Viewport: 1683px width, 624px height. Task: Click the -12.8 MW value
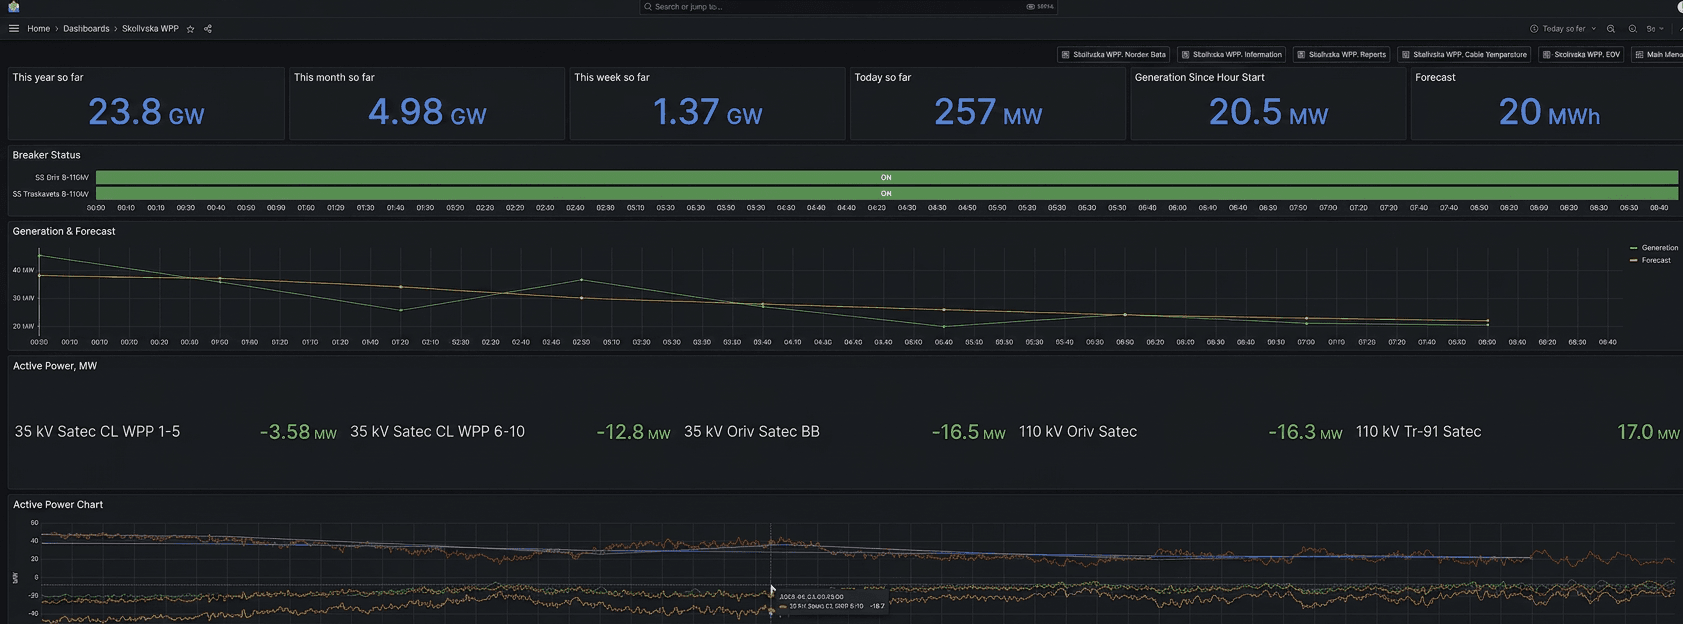(x=633, y=432)
